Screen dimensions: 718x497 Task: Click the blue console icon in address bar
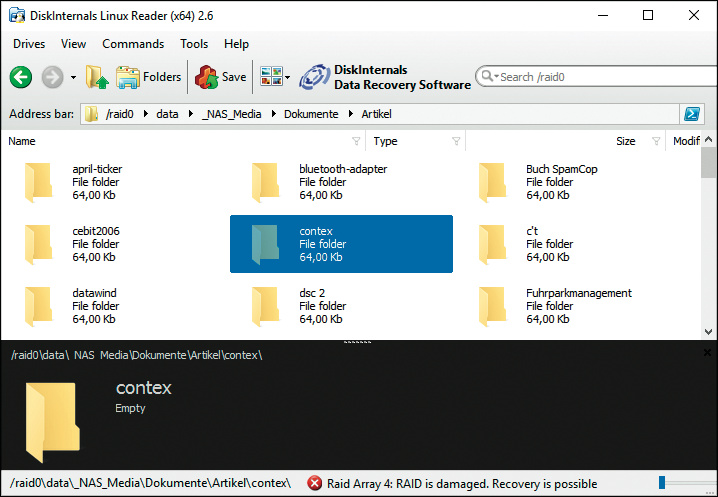tap(691, 114)
